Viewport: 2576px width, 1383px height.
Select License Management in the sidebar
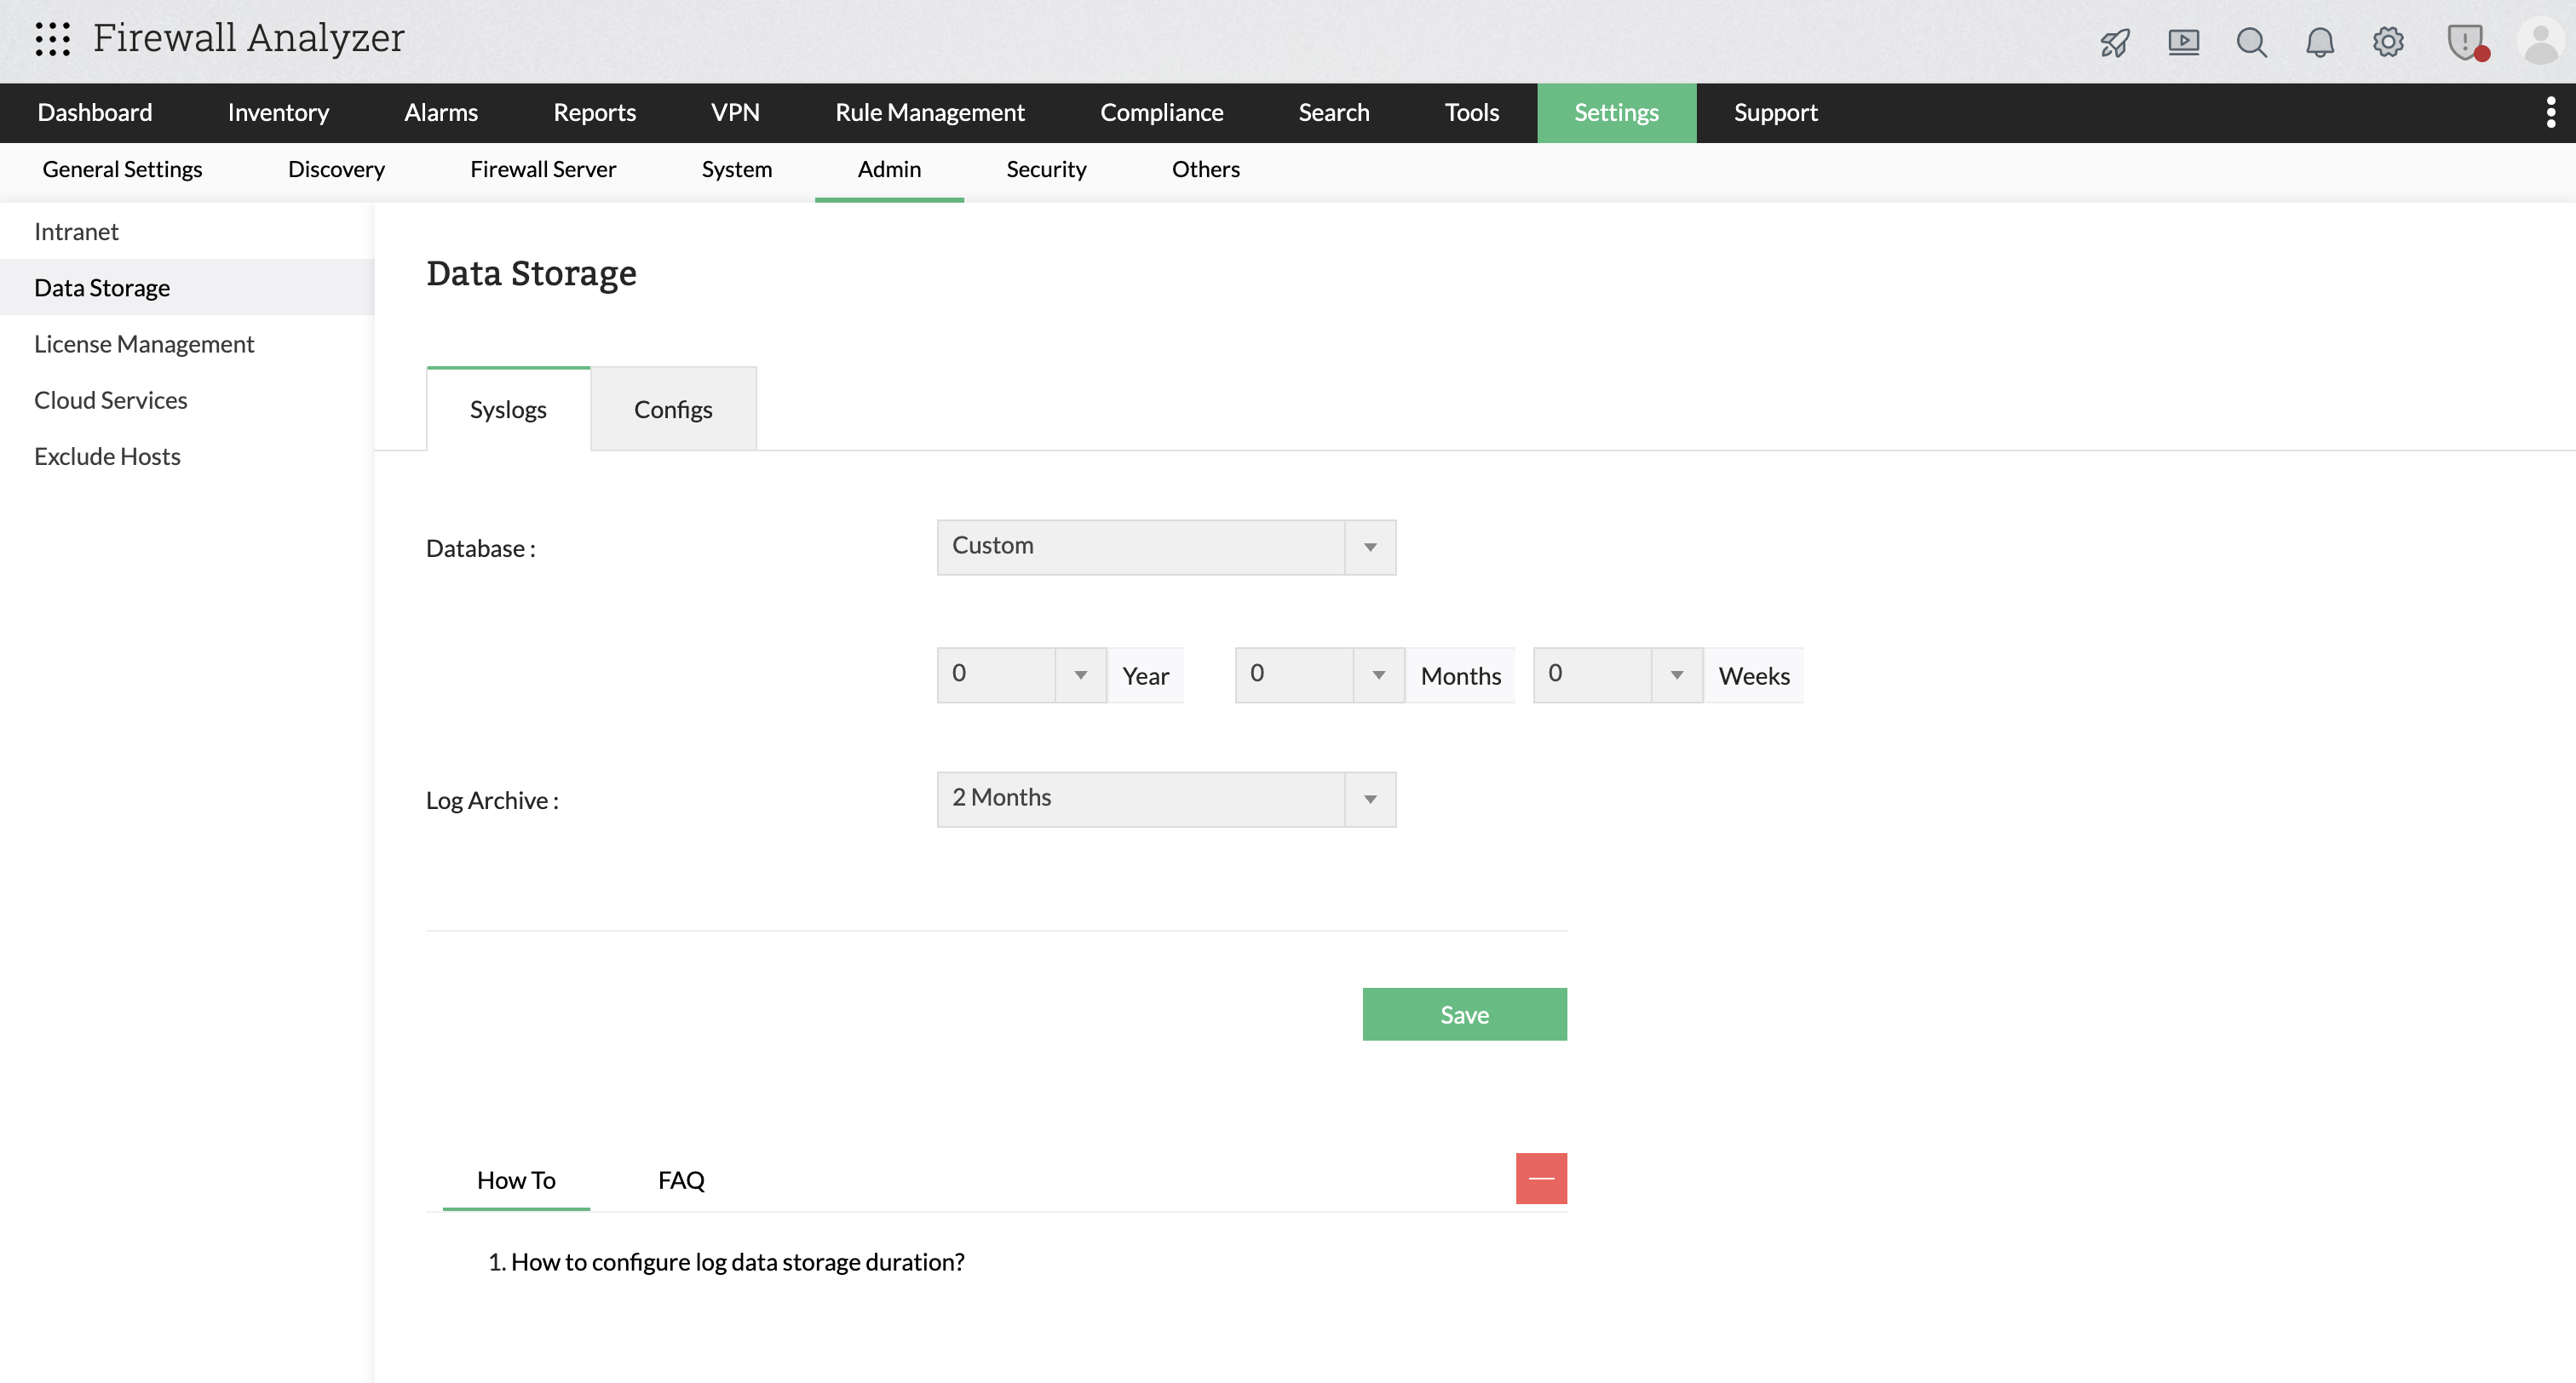click(x=144, y=343)
